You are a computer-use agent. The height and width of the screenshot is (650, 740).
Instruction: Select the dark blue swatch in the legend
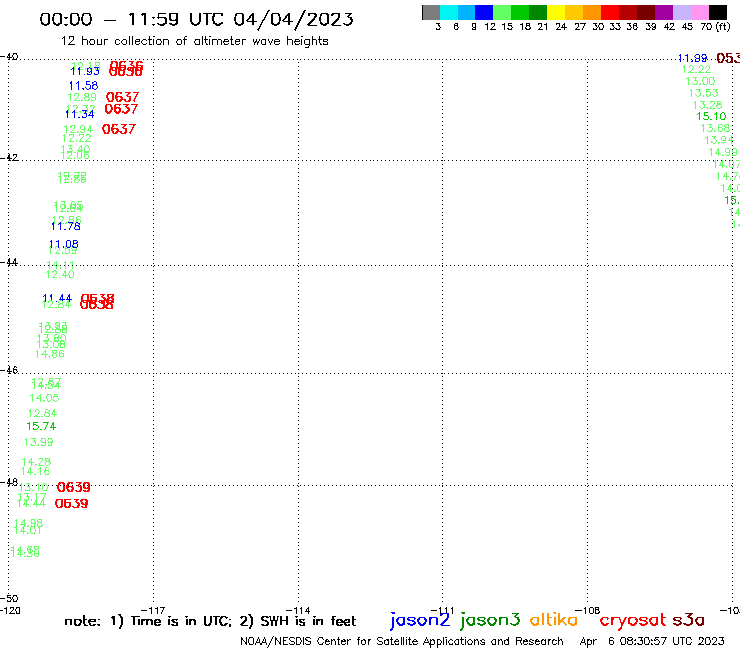[x=484, y=12]
